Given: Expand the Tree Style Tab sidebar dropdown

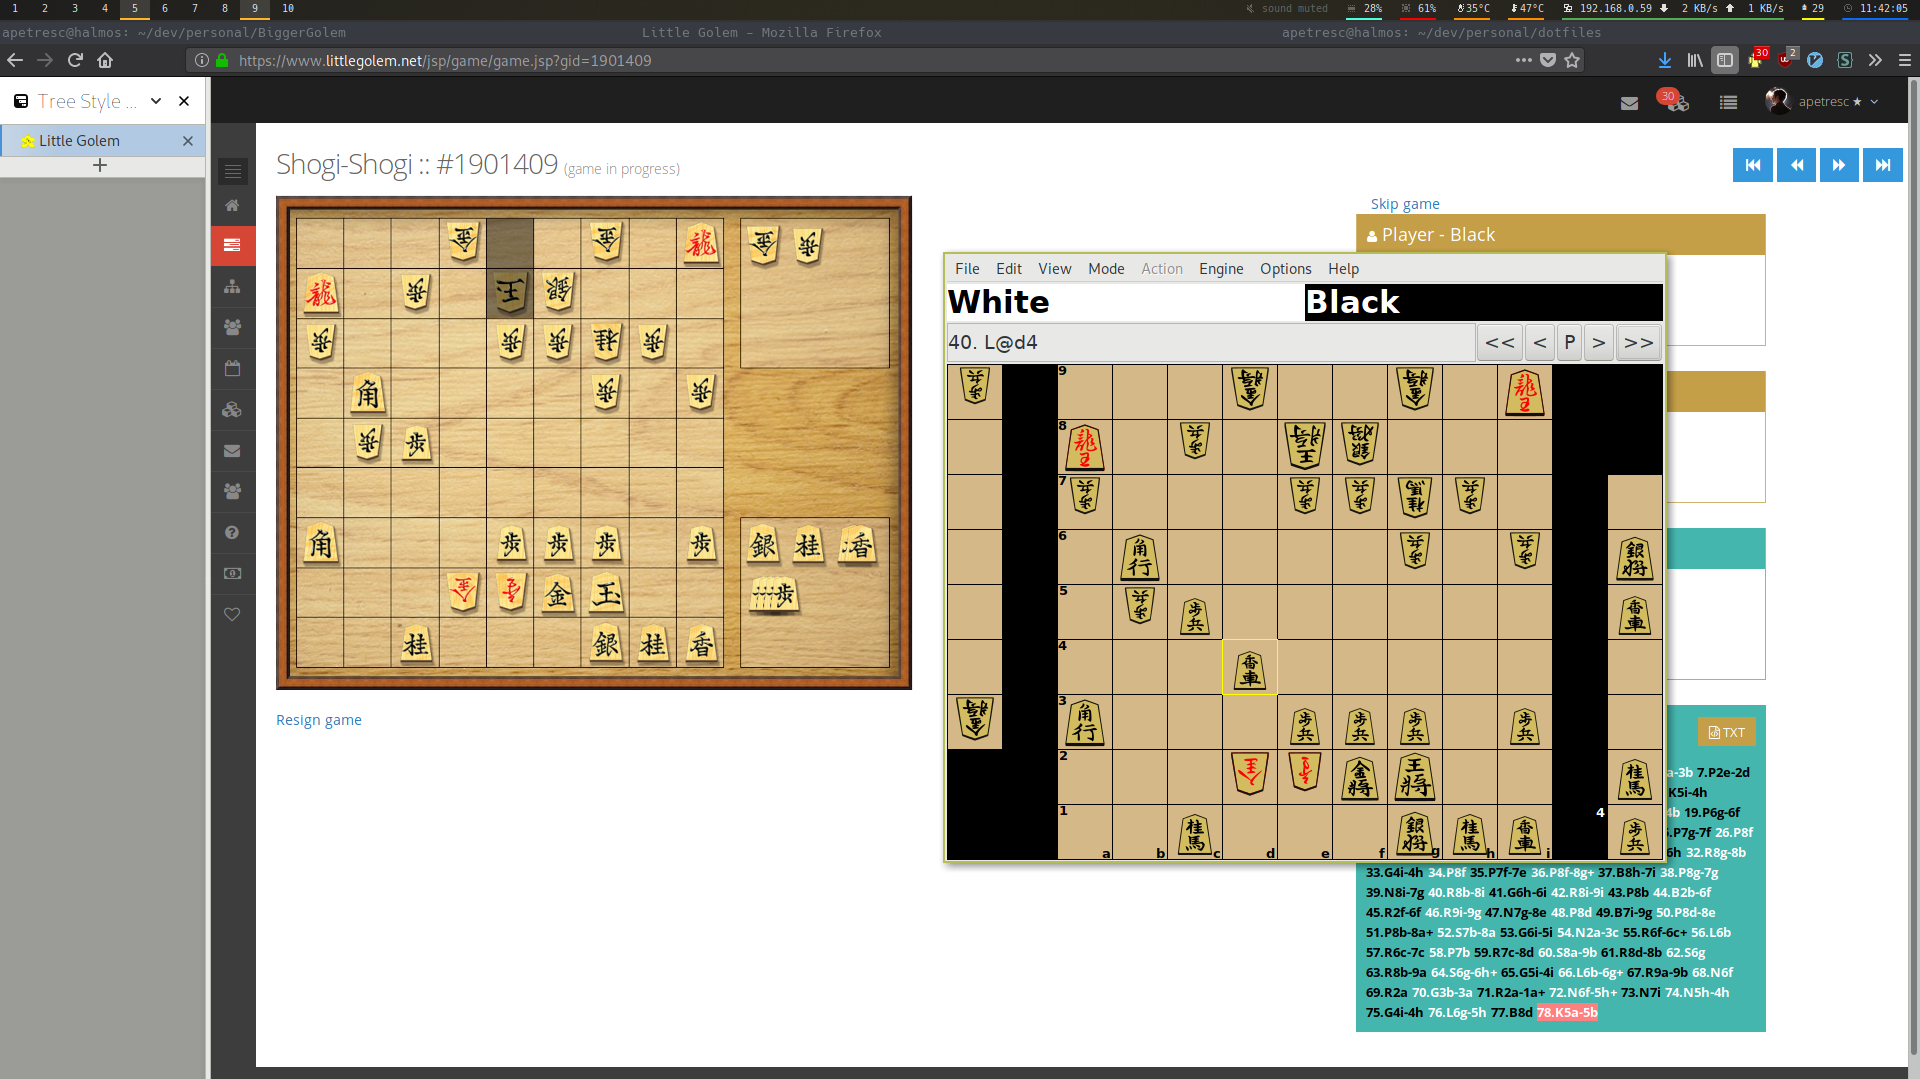Looking at the screenshot, I should 156,101.
